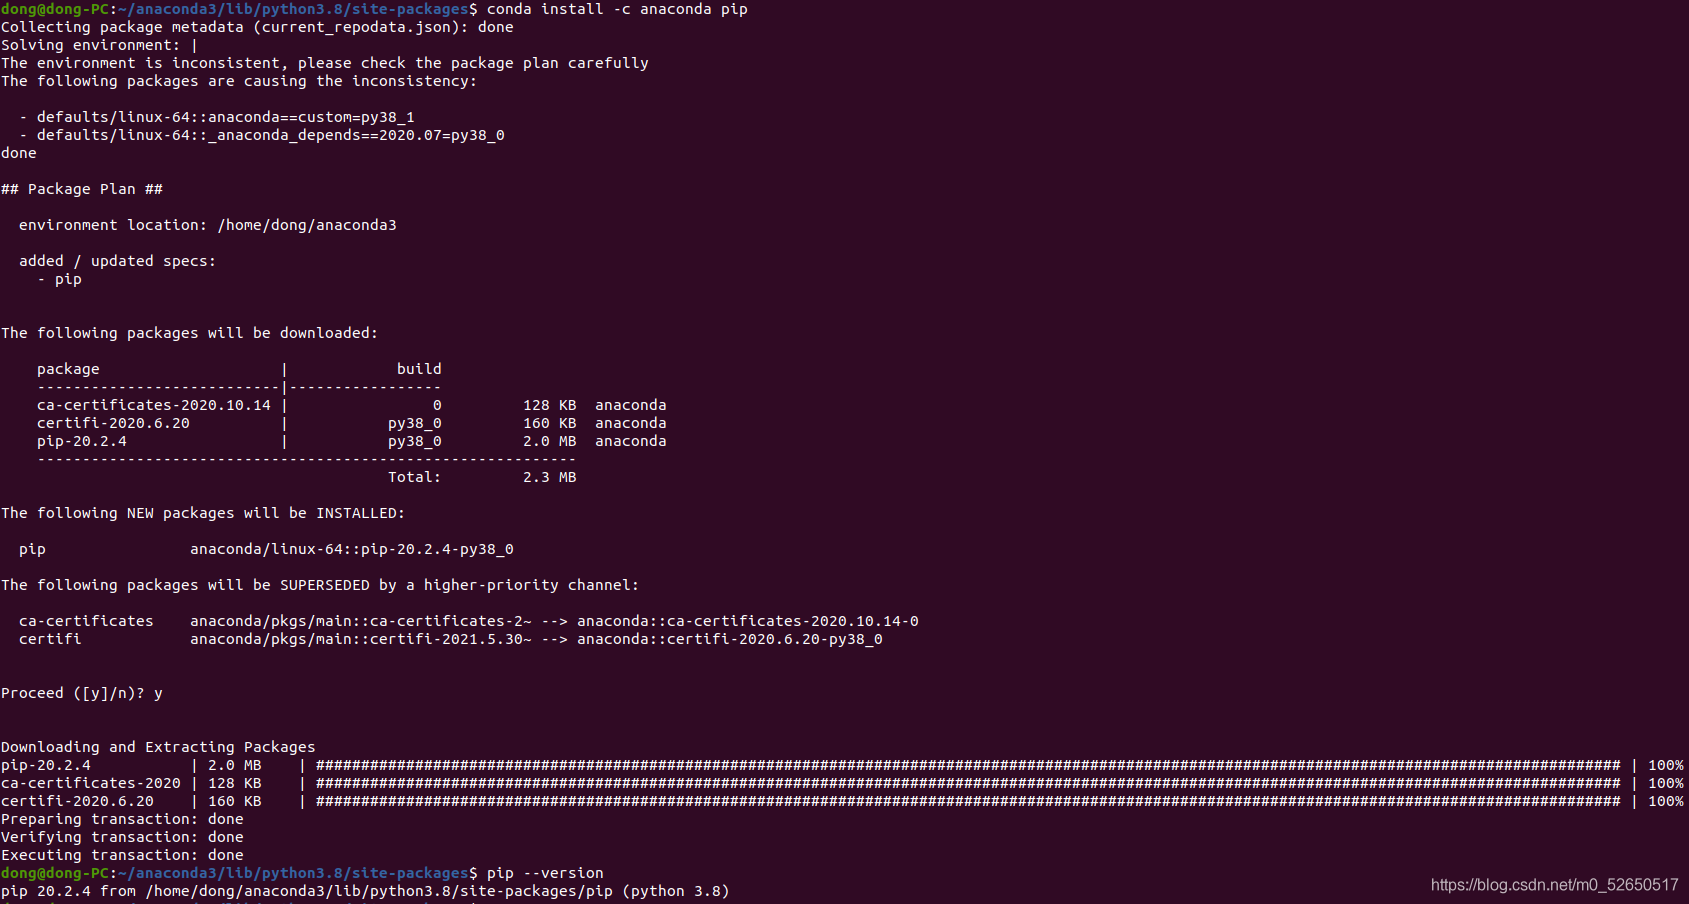The image size is (1689, 904).
Task: Click 'anaconda::certifi-2020.6.20-py38_0' target
Action: coord(730,639)
